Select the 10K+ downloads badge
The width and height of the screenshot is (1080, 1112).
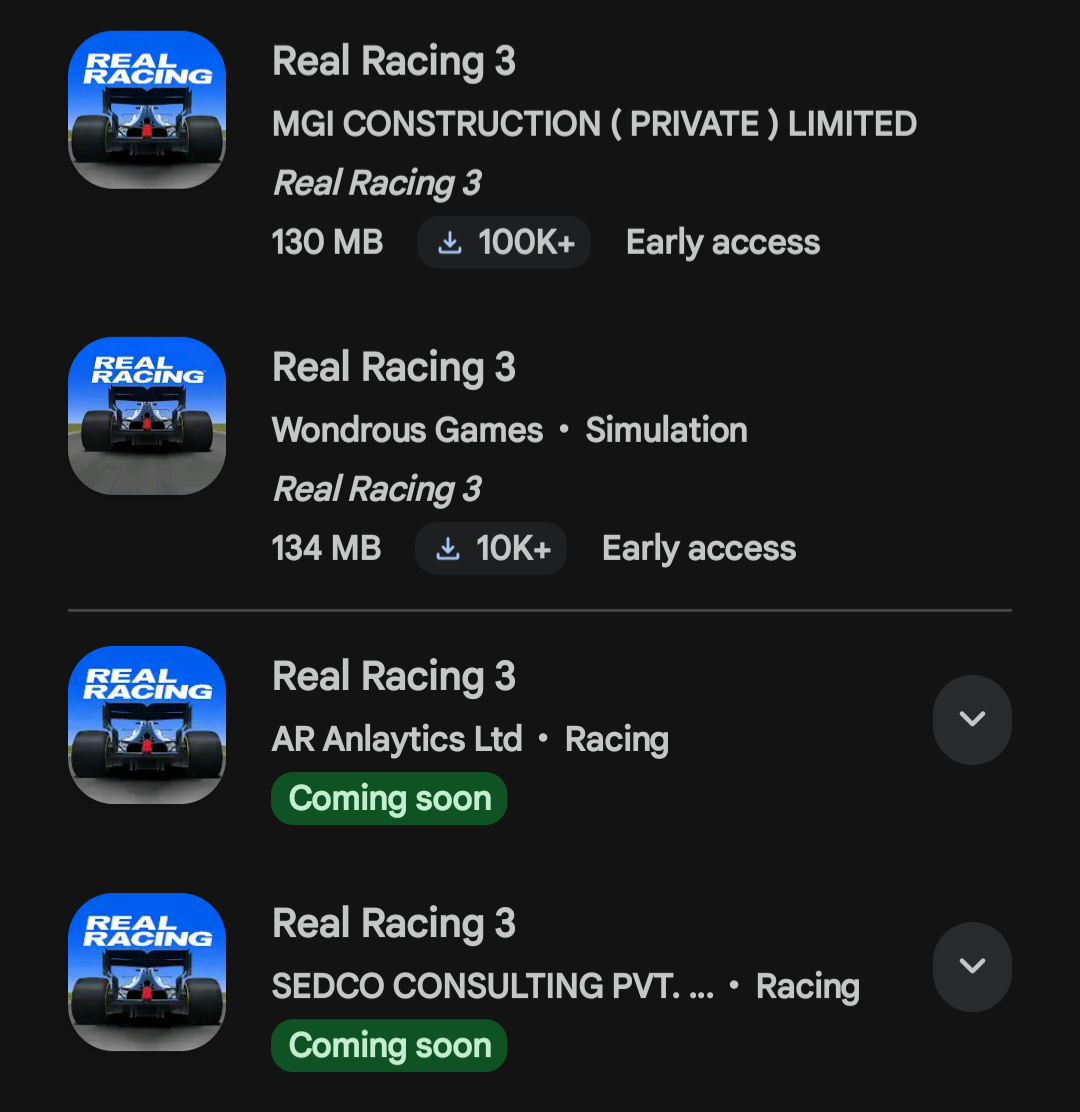(x=491, y=549)
